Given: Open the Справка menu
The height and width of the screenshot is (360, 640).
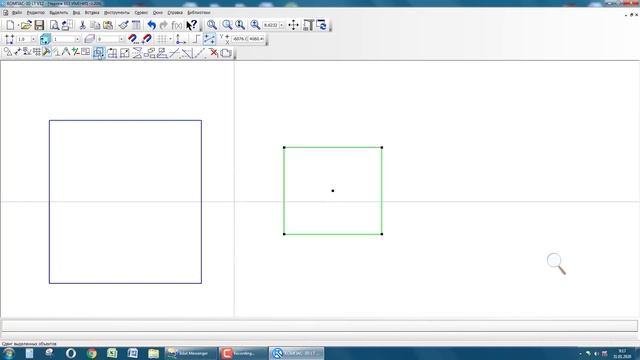Looking at the screenshot, I should (x=175, y=13).
